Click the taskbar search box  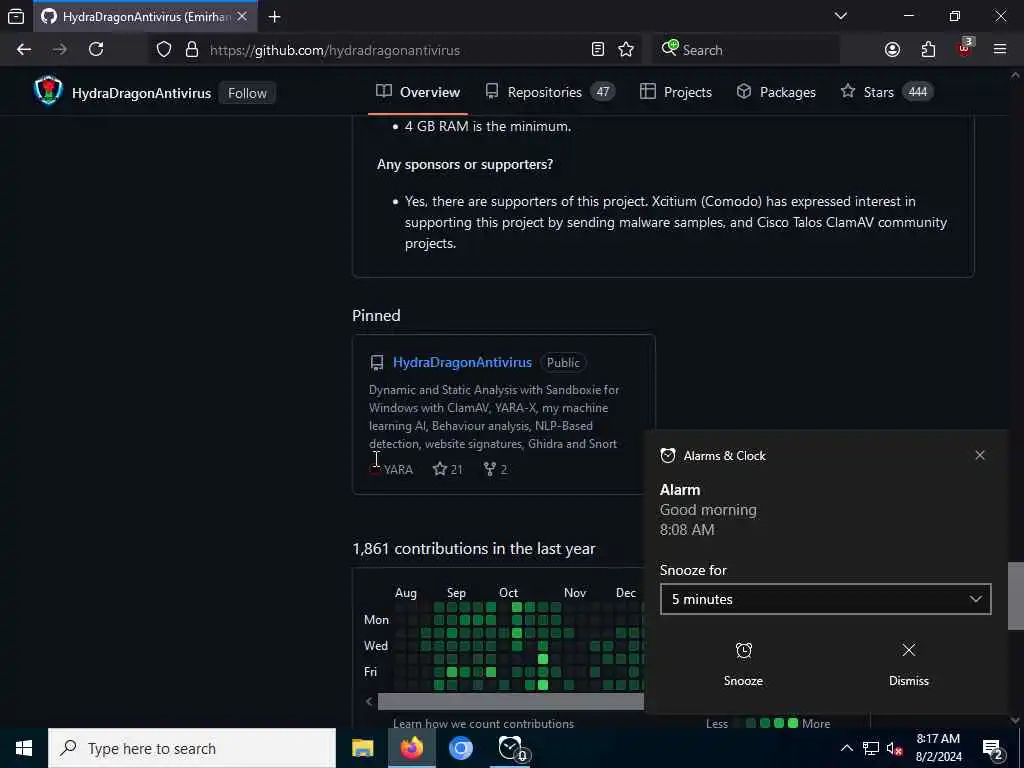192,748
